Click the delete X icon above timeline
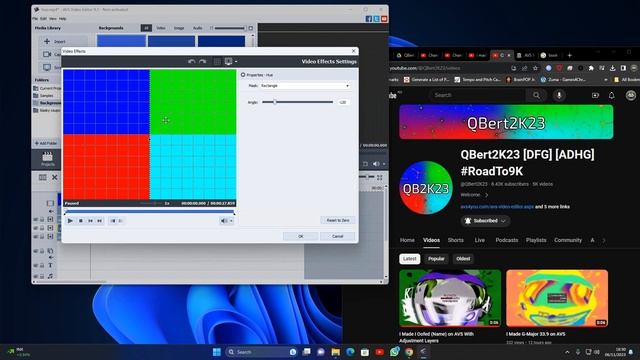The width and height of the screenshot is (640, 360). coord(54,177)
